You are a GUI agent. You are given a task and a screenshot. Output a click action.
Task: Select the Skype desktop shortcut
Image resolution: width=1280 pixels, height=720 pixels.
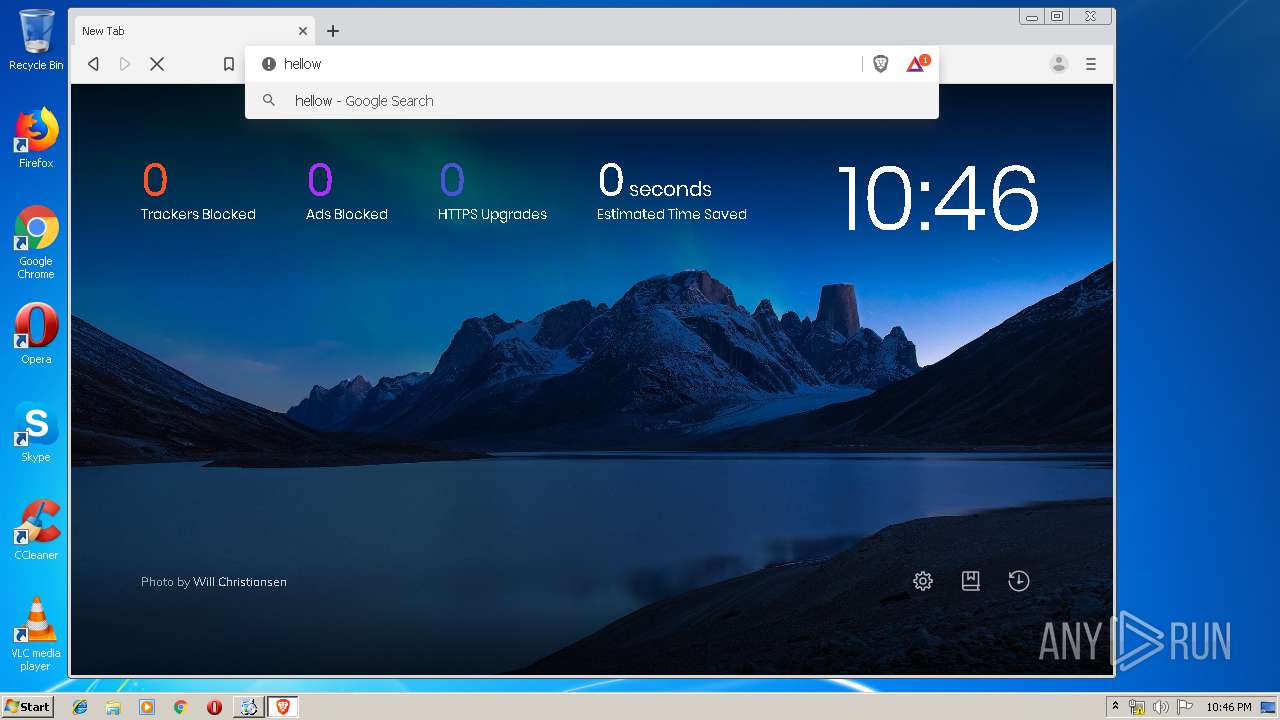[36, 432]
